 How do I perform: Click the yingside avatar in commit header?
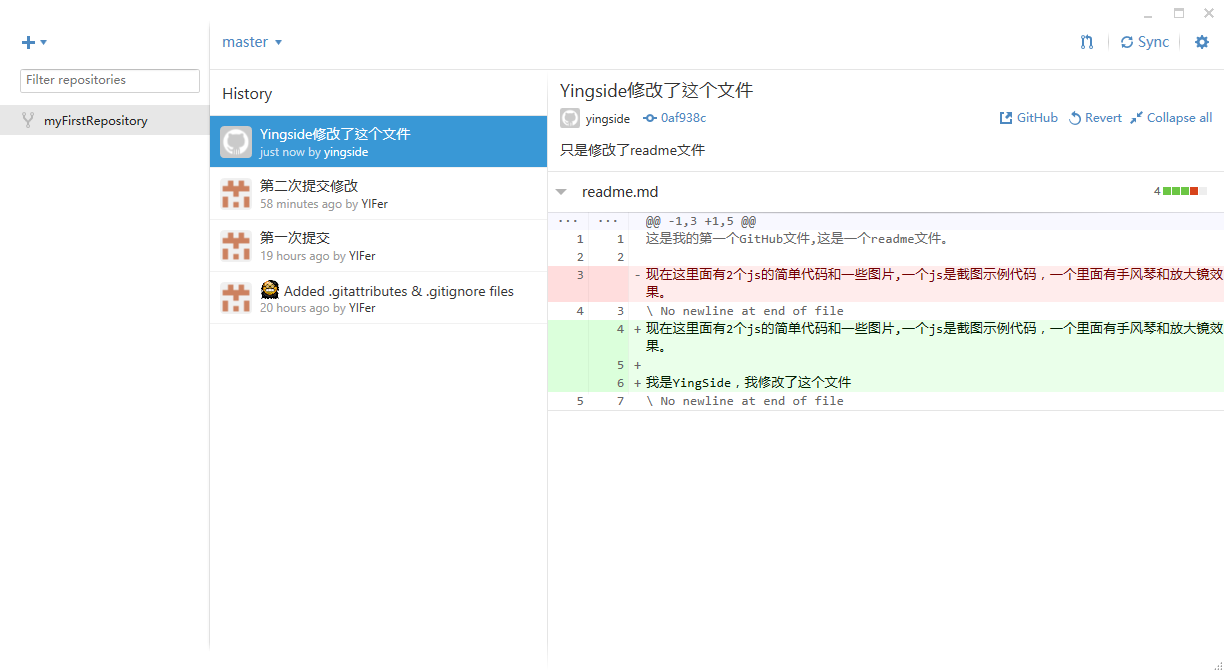click(x=570, y=118)
